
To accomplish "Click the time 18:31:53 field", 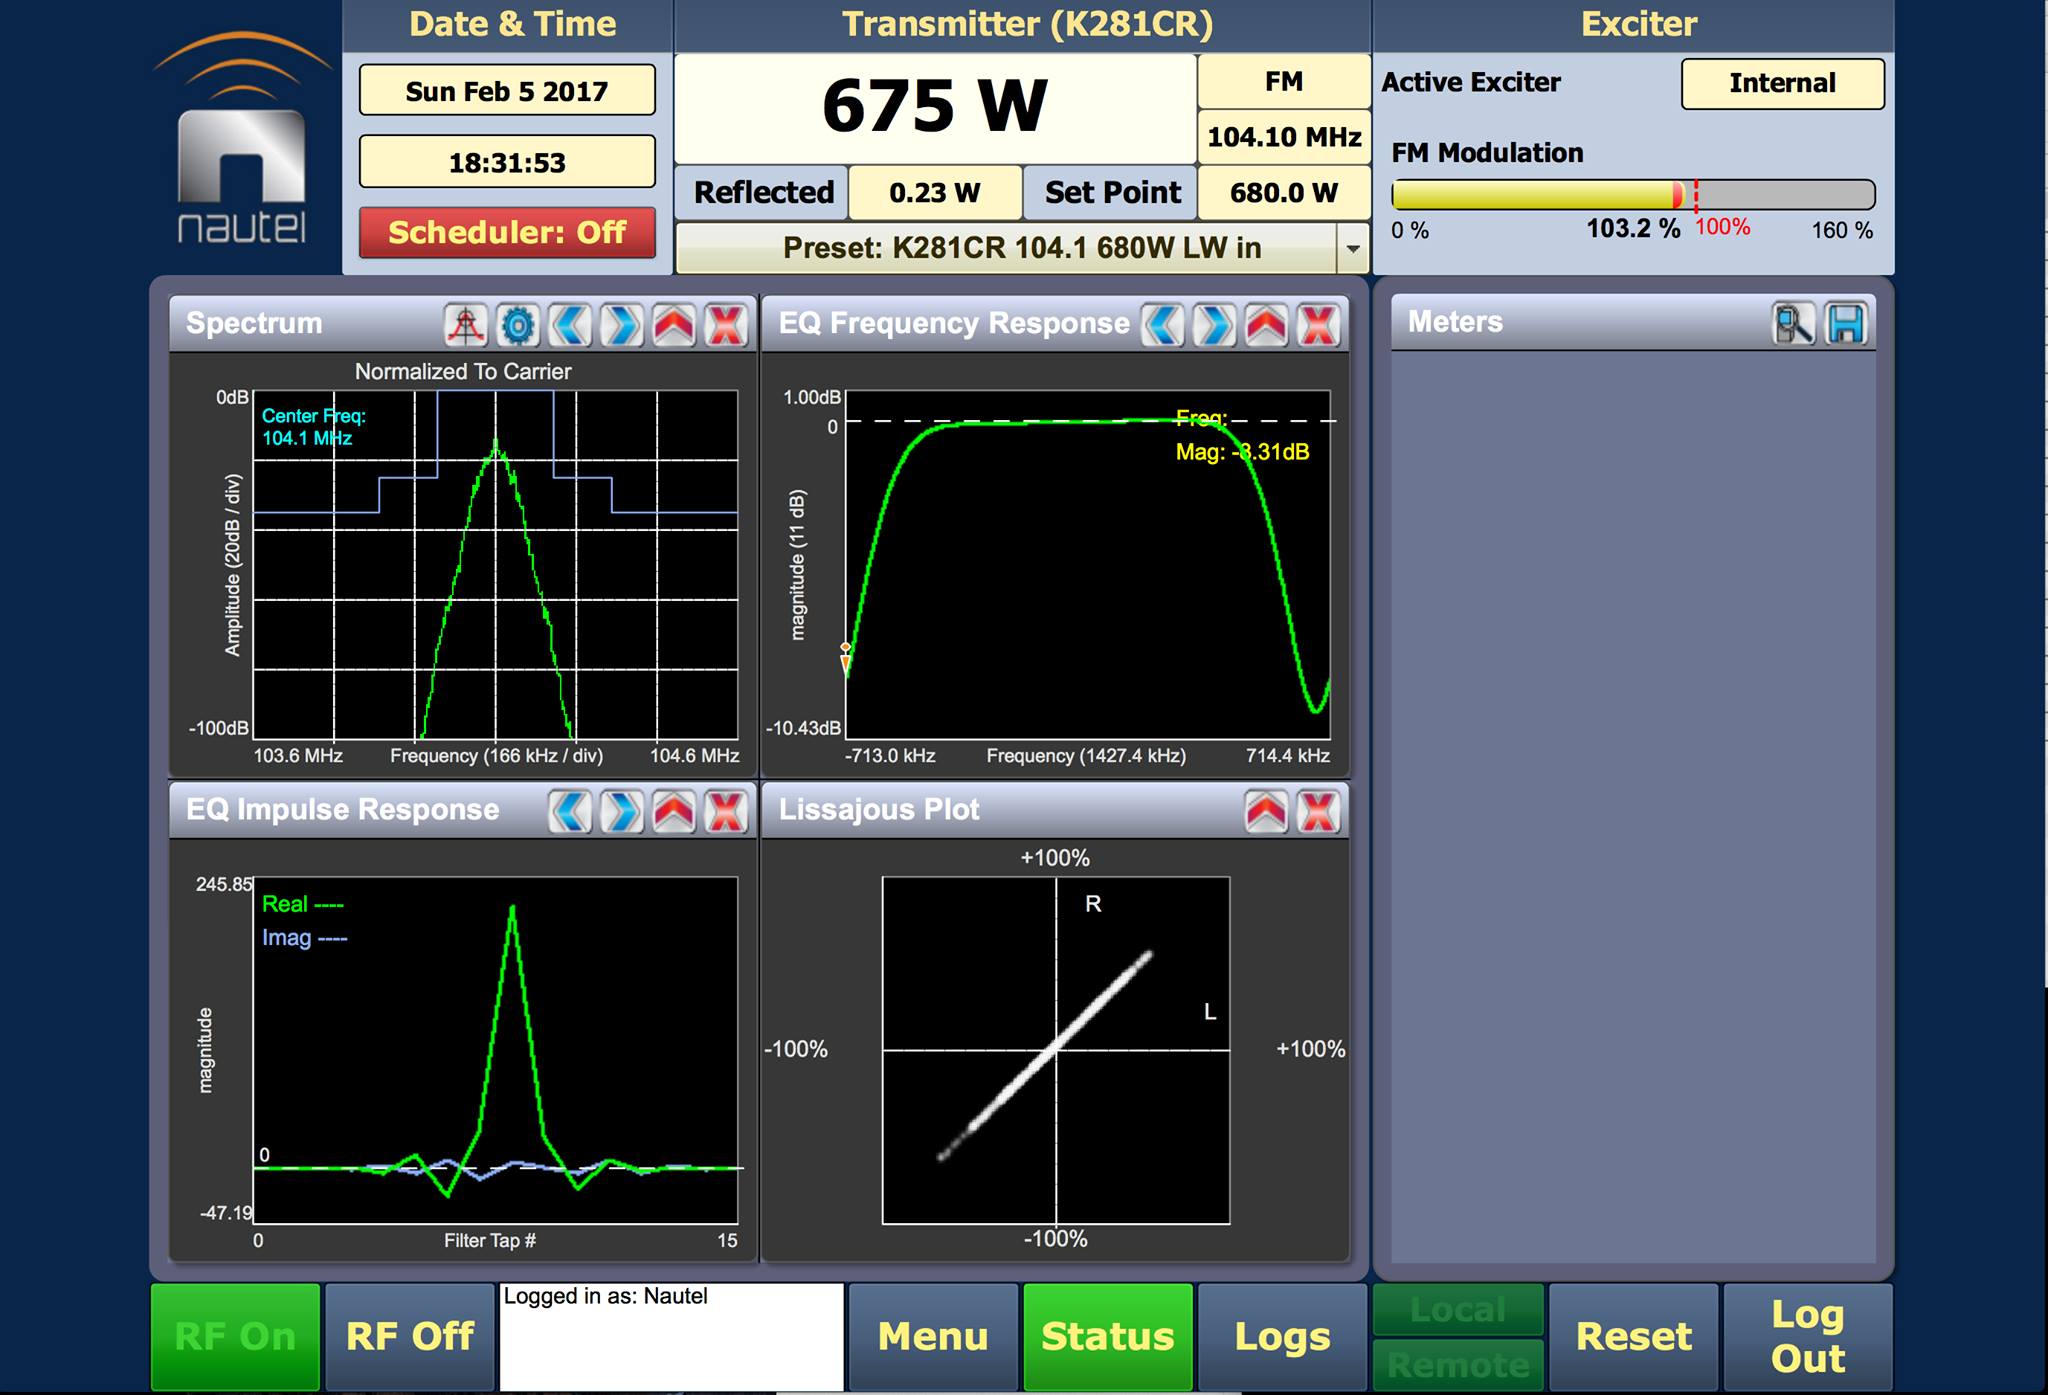I will coord(507,162).
